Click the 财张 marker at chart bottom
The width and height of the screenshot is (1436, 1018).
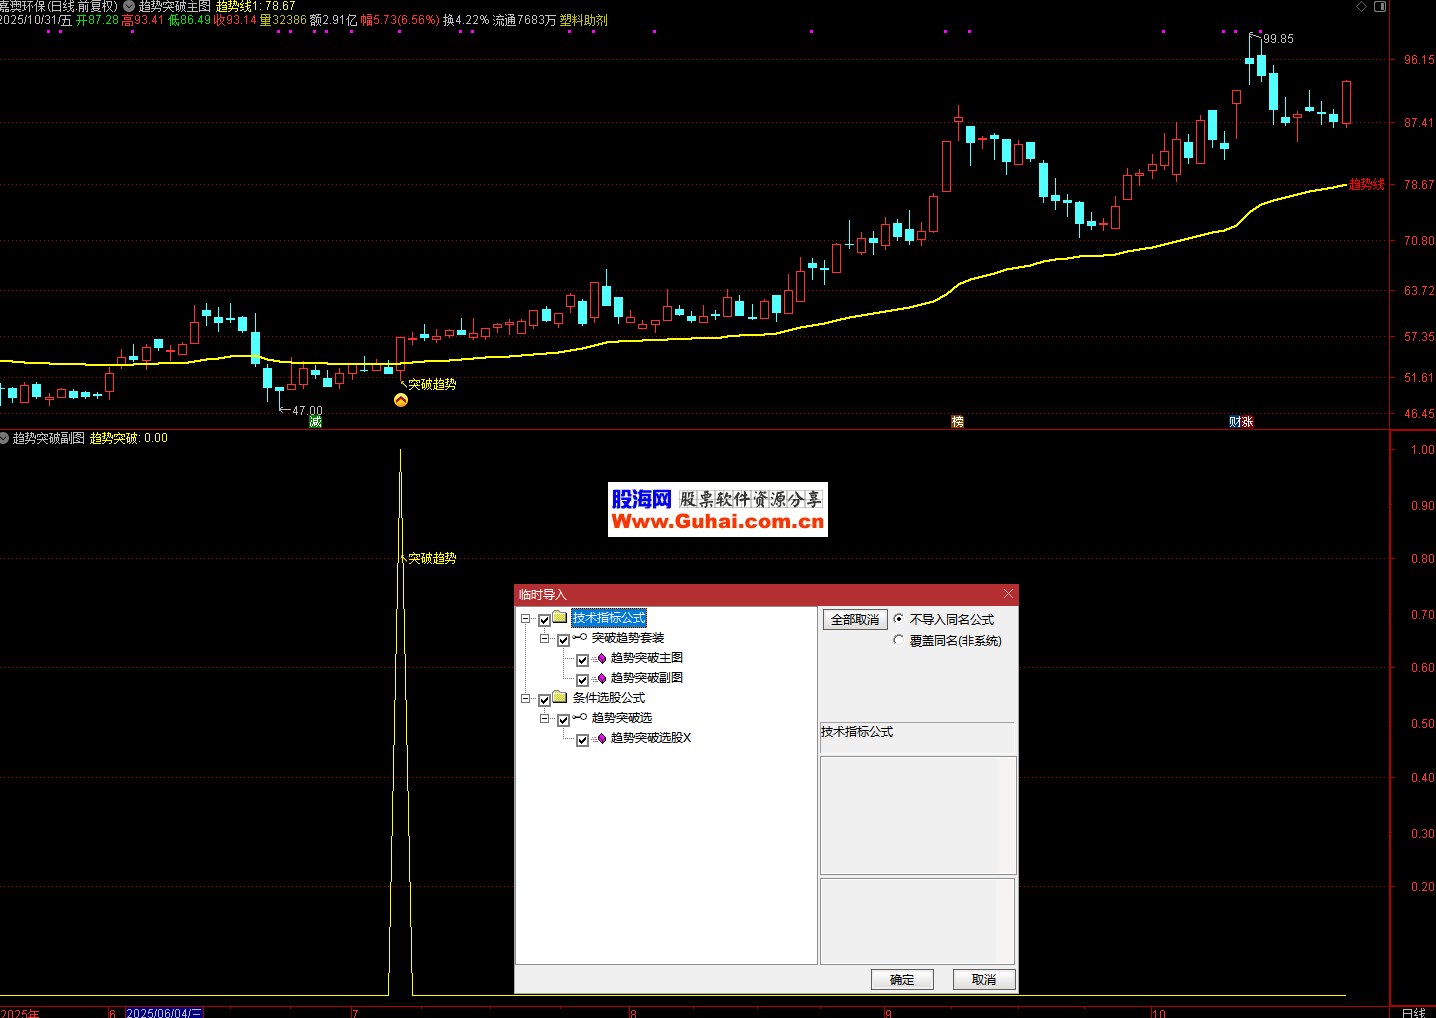pos(1241,422)
